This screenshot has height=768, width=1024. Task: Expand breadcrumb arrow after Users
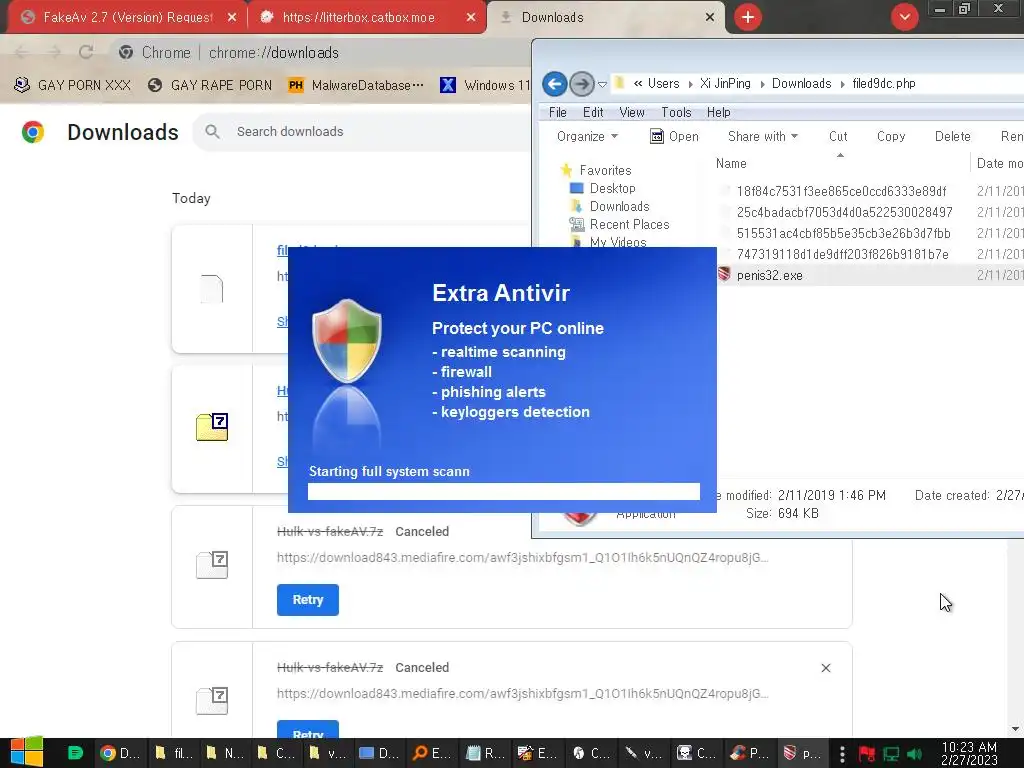(690, 84)
